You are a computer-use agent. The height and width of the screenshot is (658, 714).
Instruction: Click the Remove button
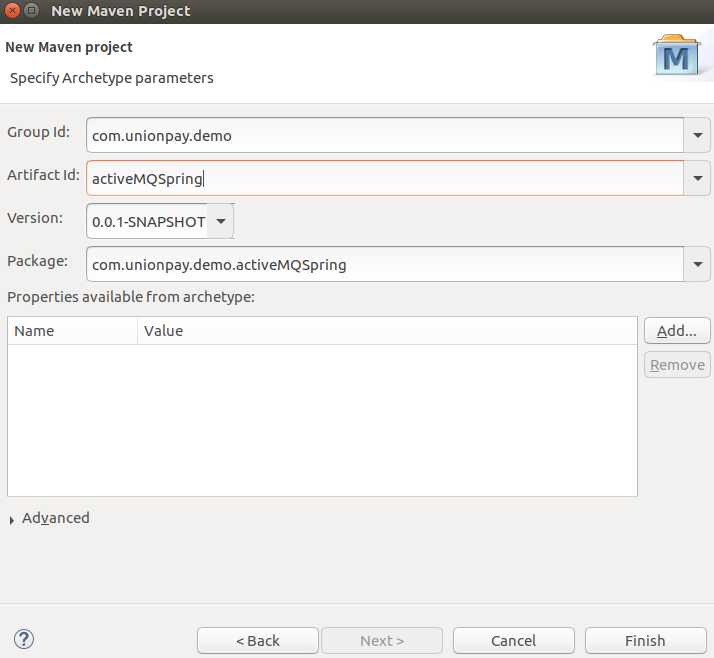(x=677, y=365)
